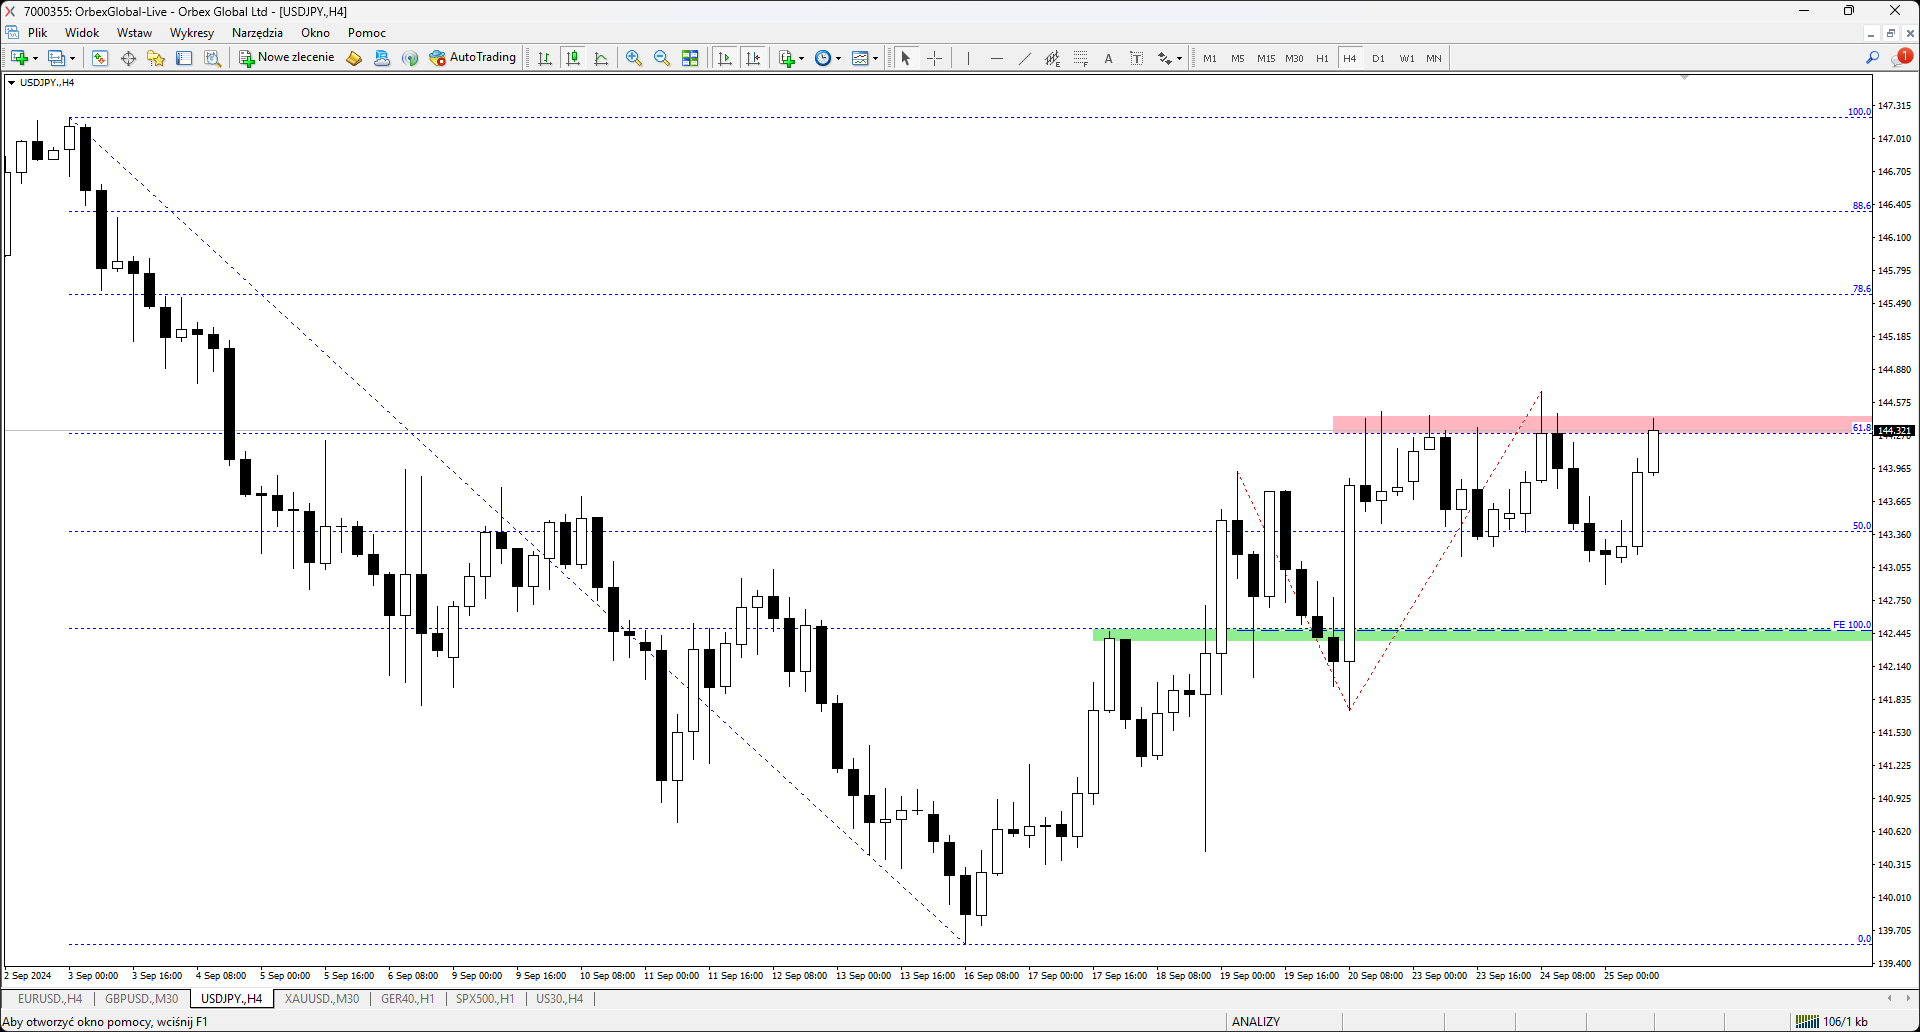Open the Plik menu
Screen dimensions: 1920x1032
click(x=38, y=33)
